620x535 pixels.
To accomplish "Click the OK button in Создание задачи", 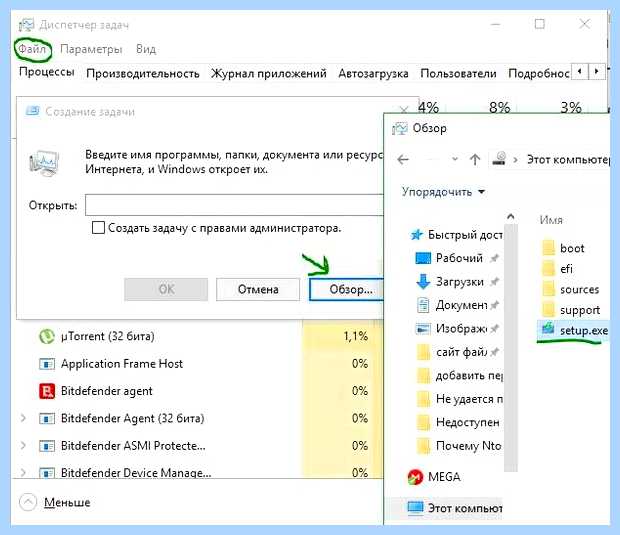I will click(x=166, y=289).
